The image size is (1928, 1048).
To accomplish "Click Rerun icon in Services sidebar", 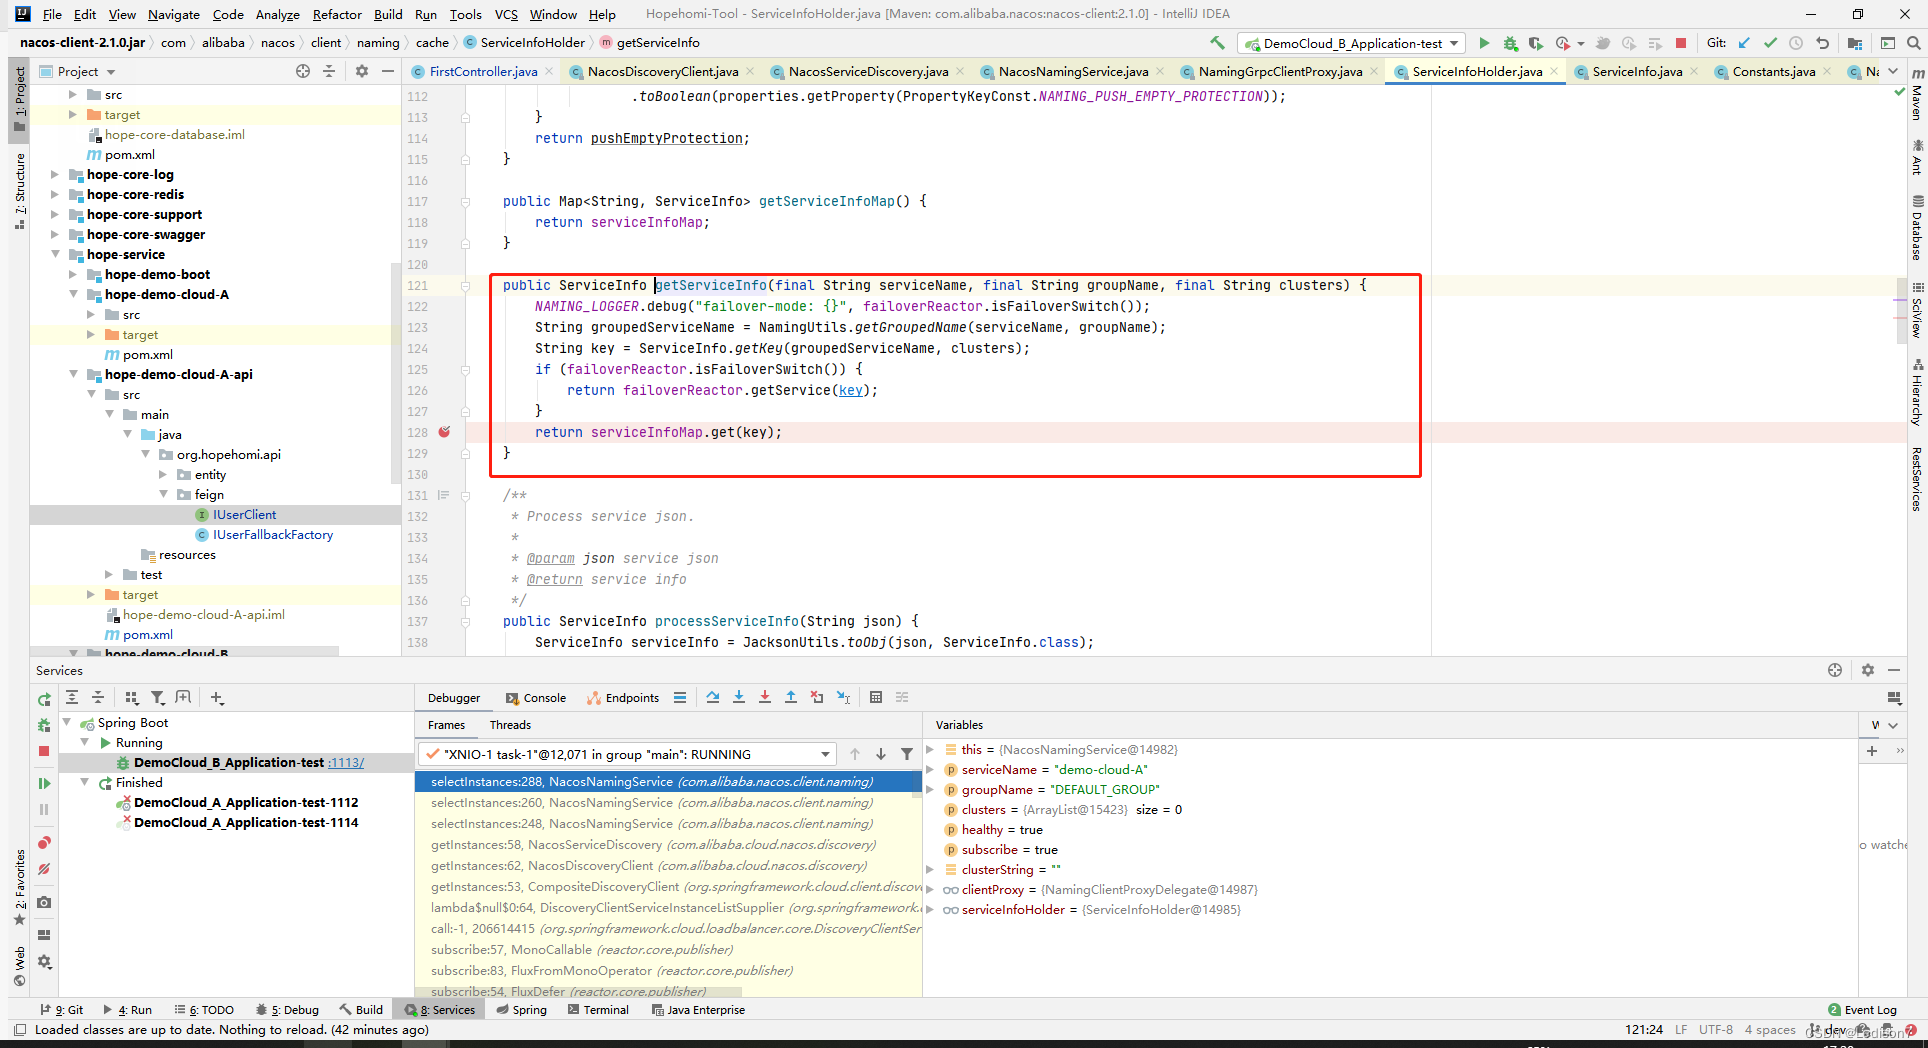I will tap(44, 699).
